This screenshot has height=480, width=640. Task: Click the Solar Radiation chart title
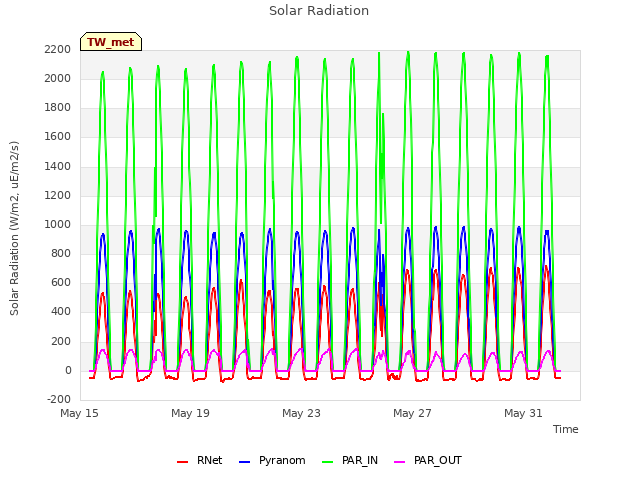319,11
